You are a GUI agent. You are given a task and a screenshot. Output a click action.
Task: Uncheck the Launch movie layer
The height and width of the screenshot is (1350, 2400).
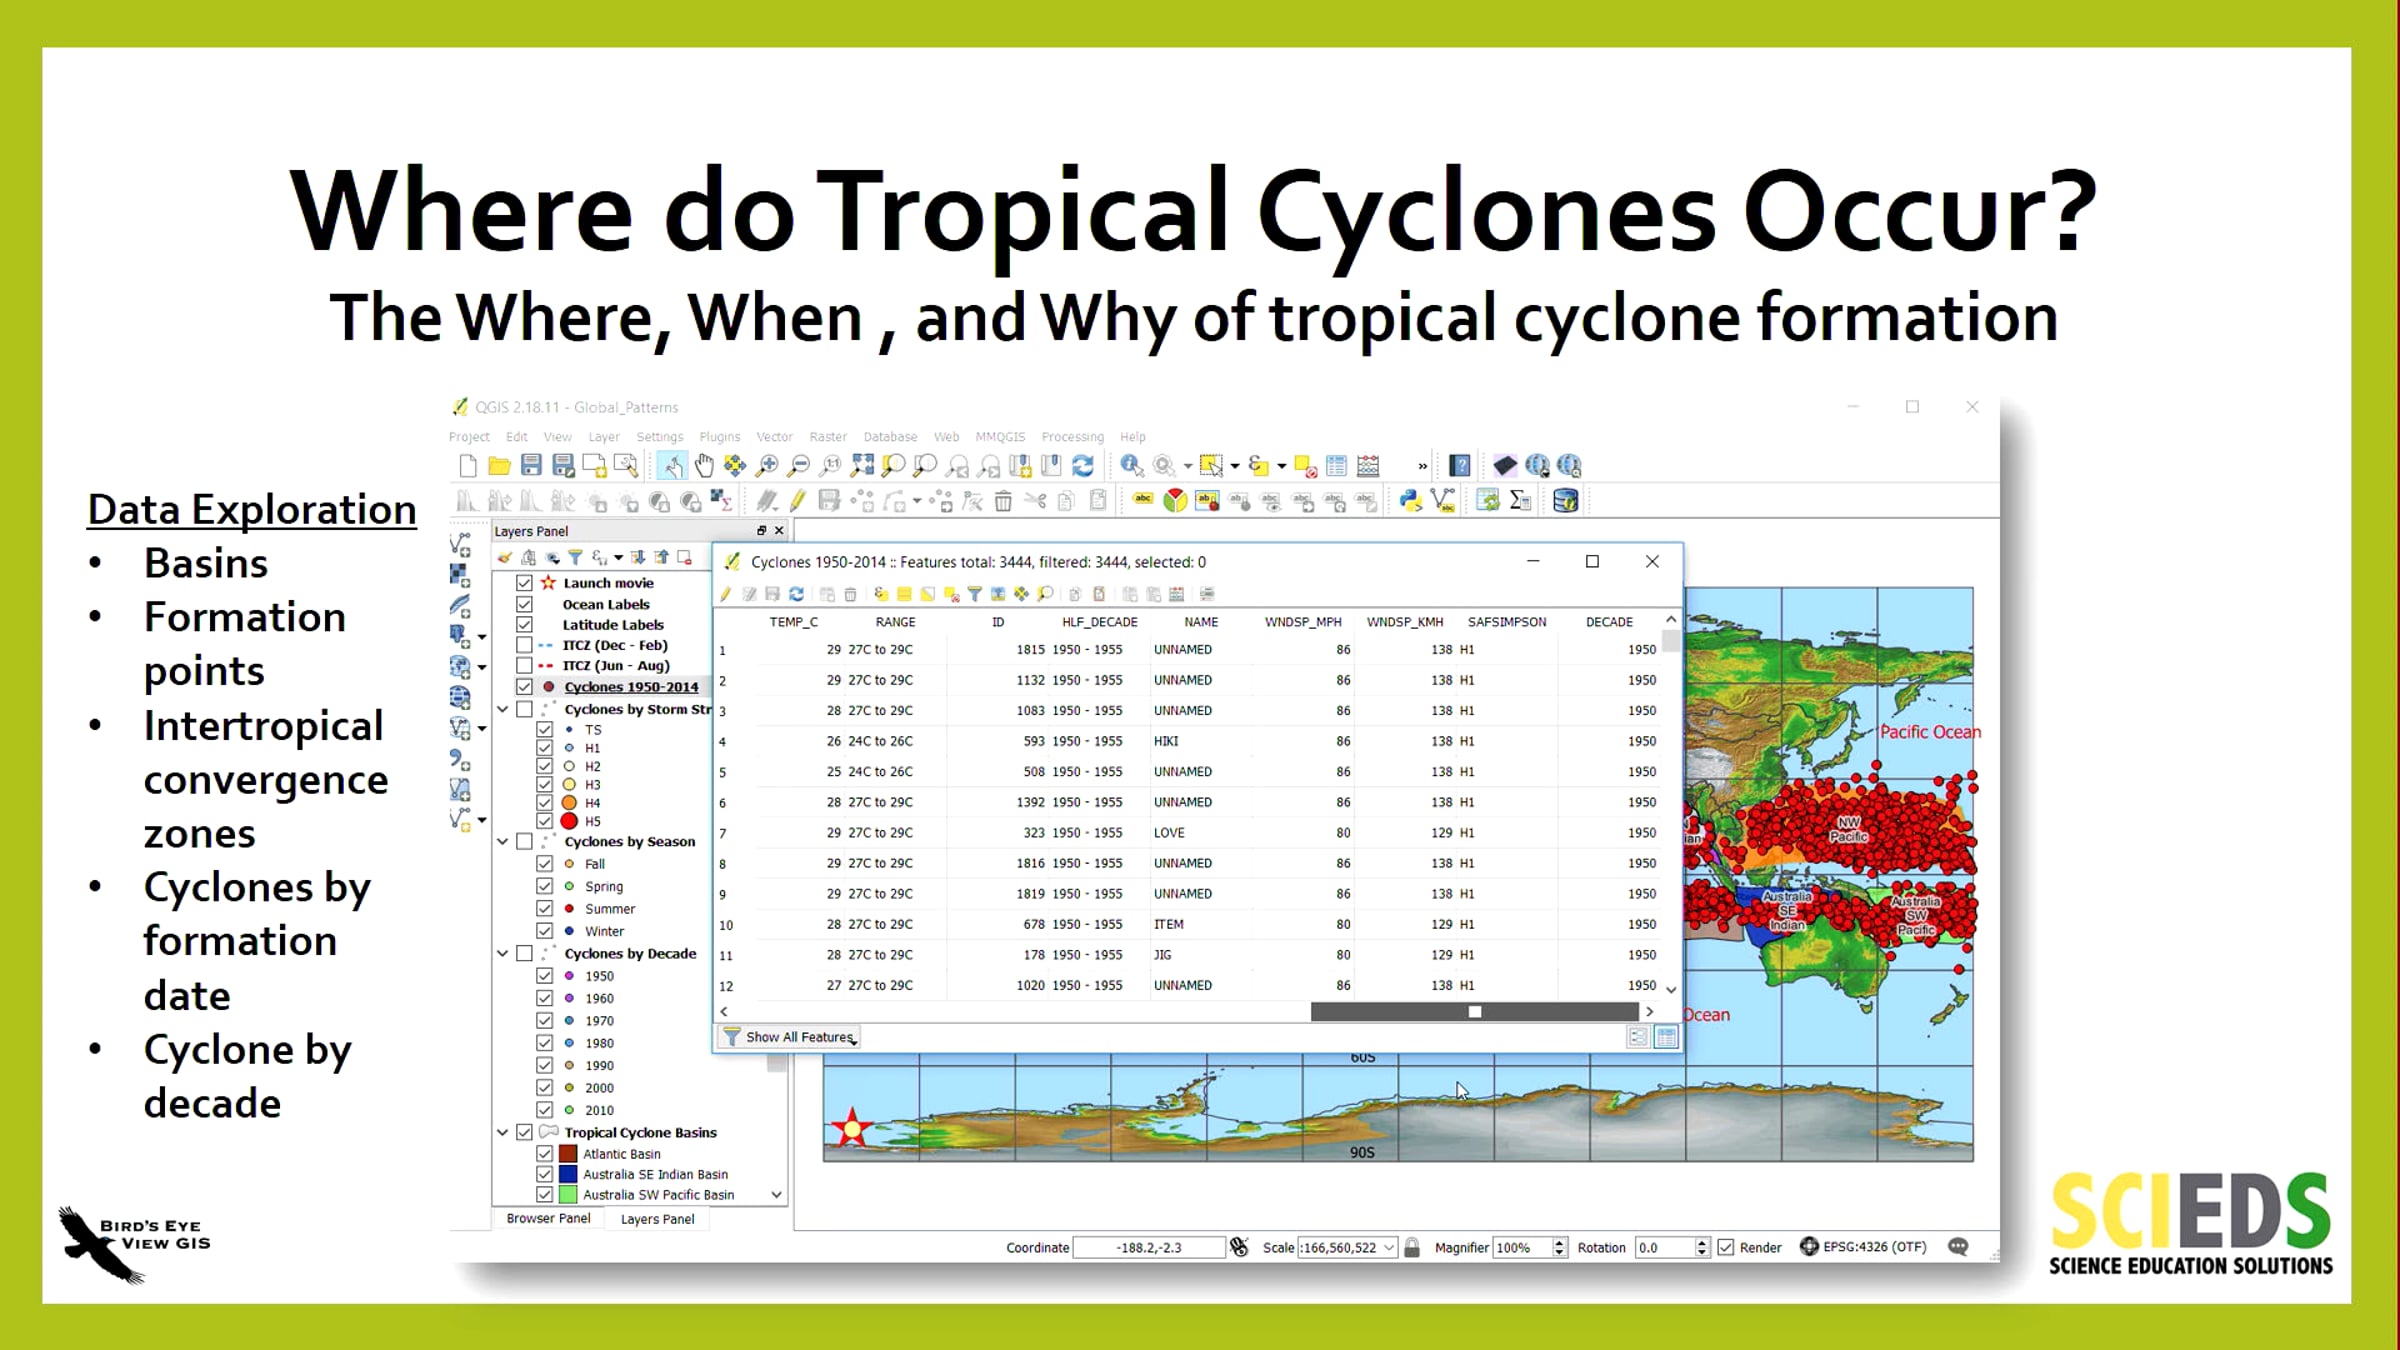[x=524, y=583]
